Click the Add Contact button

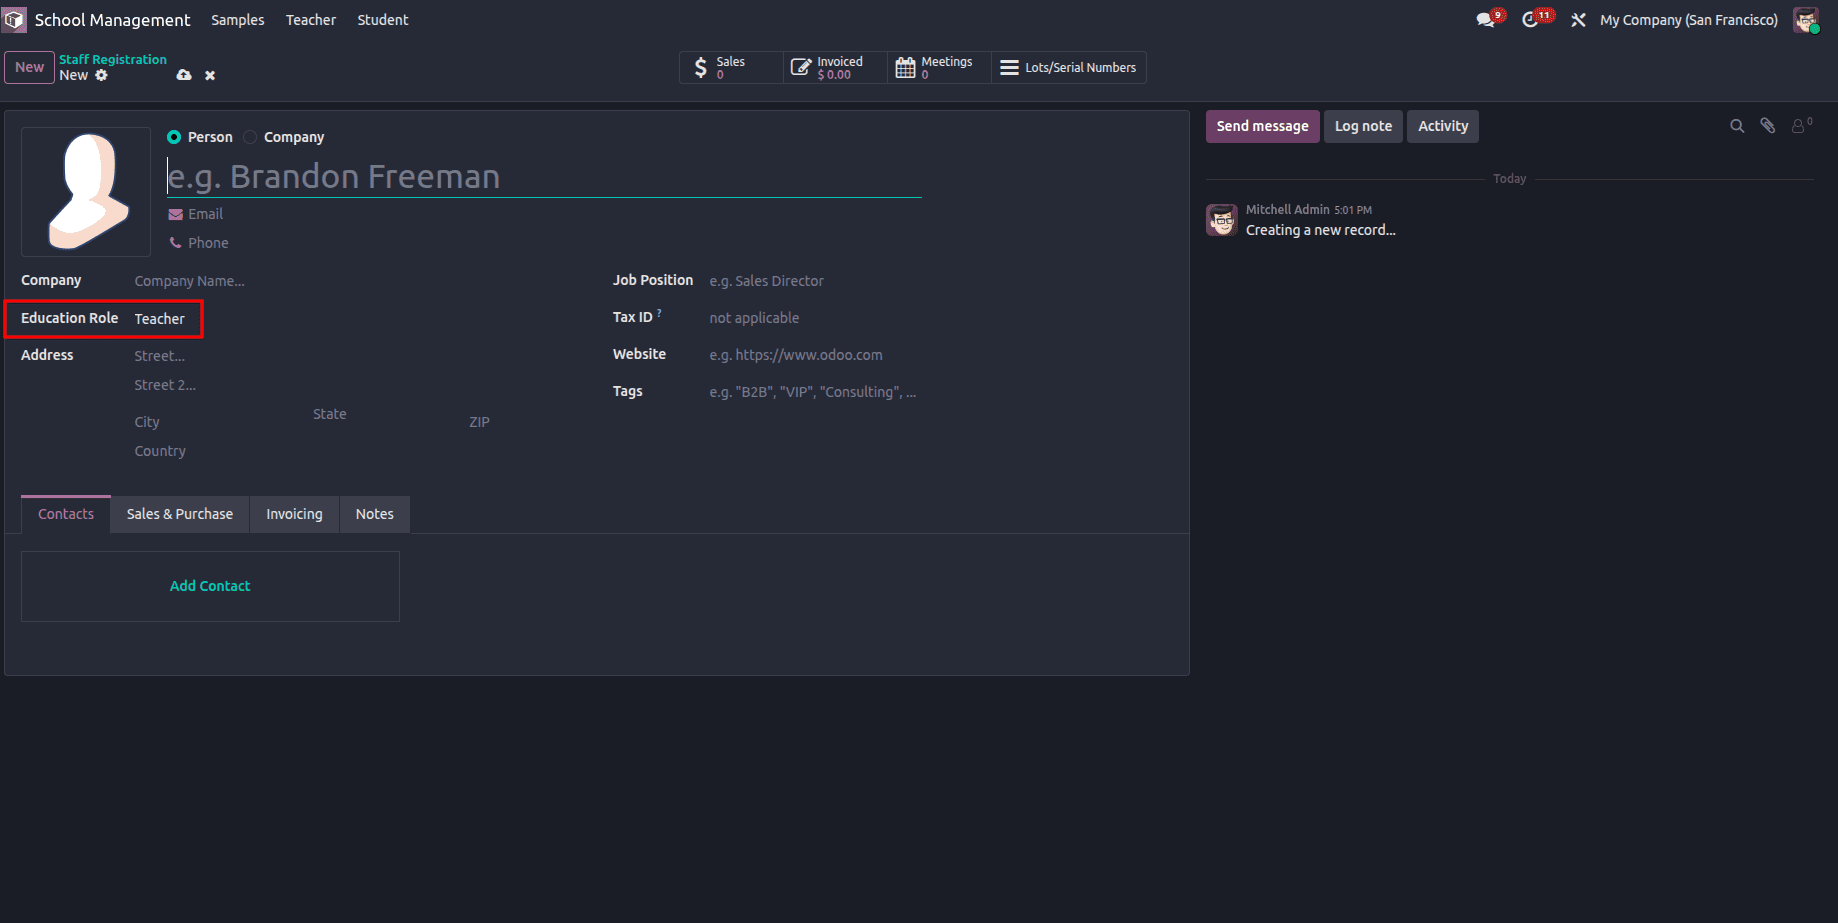[x=210, y=586]
